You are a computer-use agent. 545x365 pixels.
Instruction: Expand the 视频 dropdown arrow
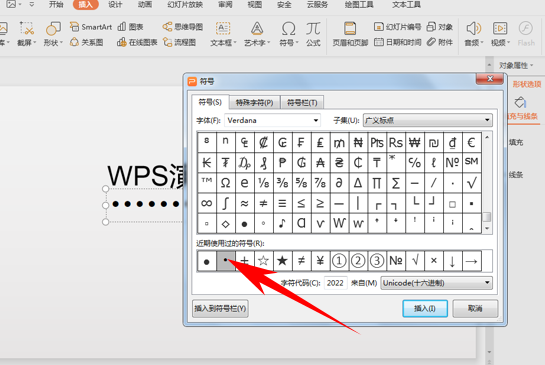(509, 43)
